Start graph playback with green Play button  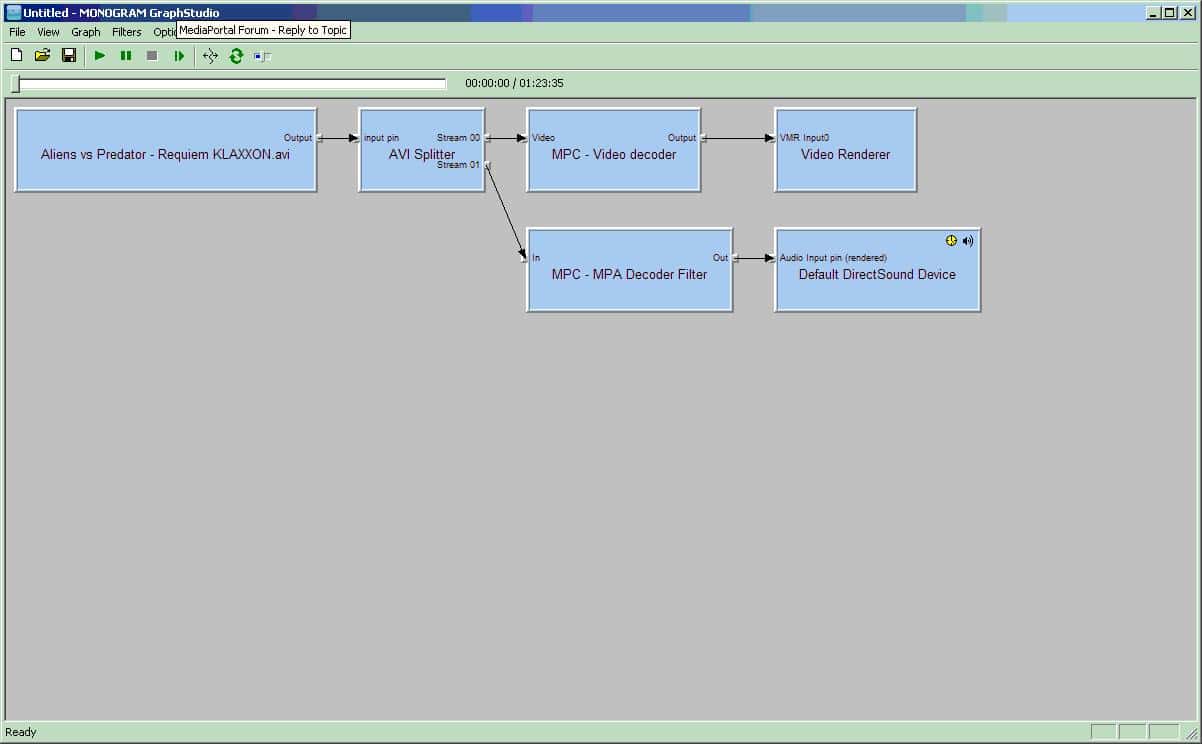click(x=100, y=56)
